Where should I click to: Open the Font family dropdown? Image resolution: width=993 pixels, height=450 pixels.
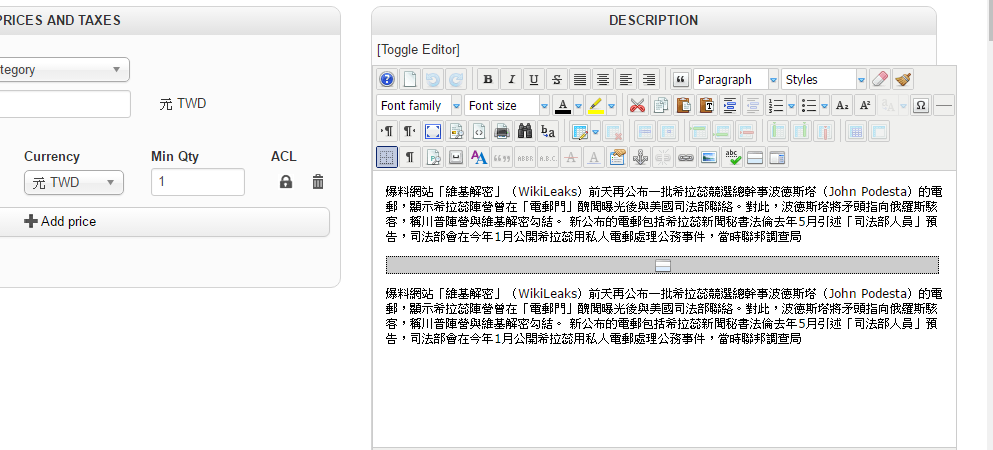click(x=419, y=105)
